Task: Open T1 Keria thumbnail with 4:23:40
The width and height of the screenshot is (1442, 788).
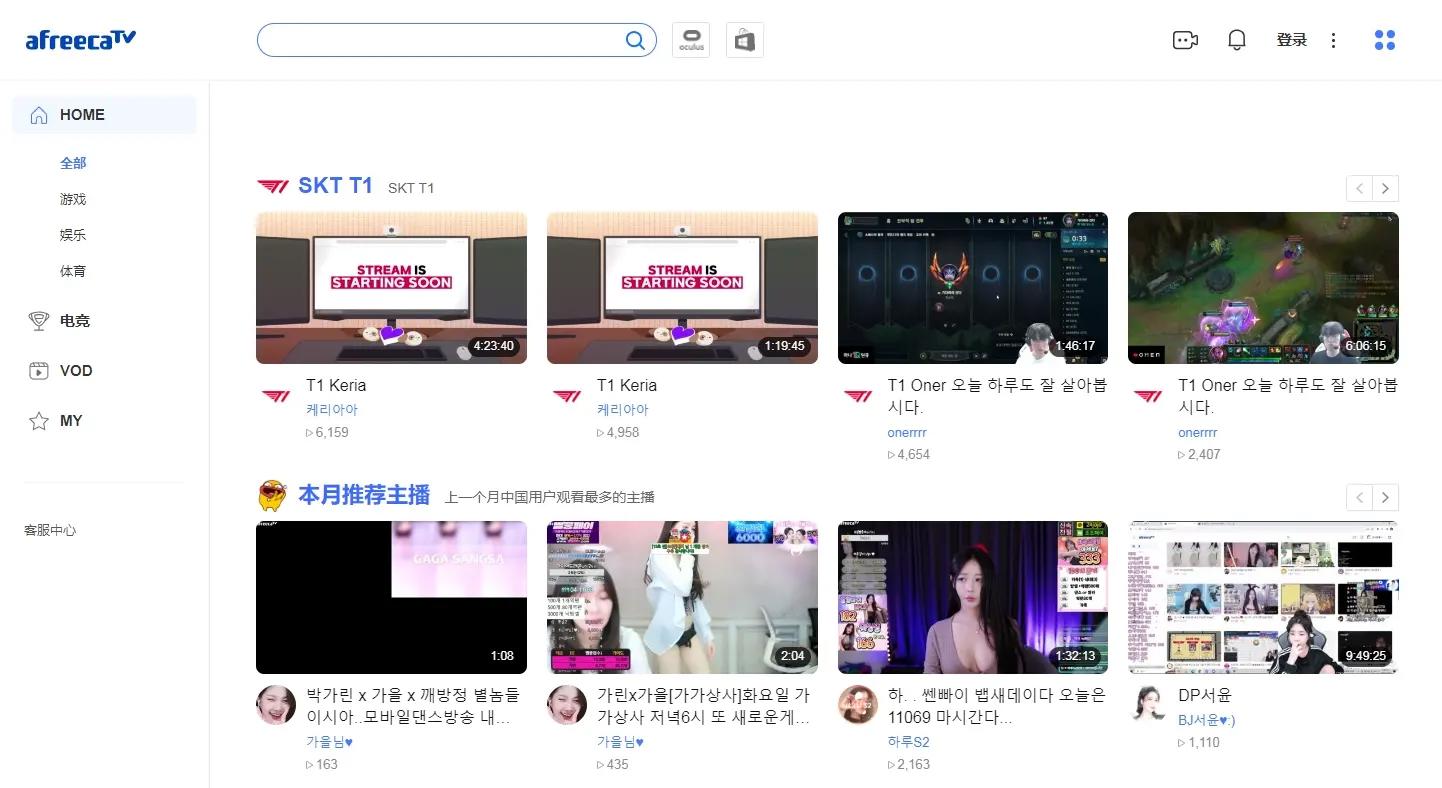Action: (x=391, y=288)
